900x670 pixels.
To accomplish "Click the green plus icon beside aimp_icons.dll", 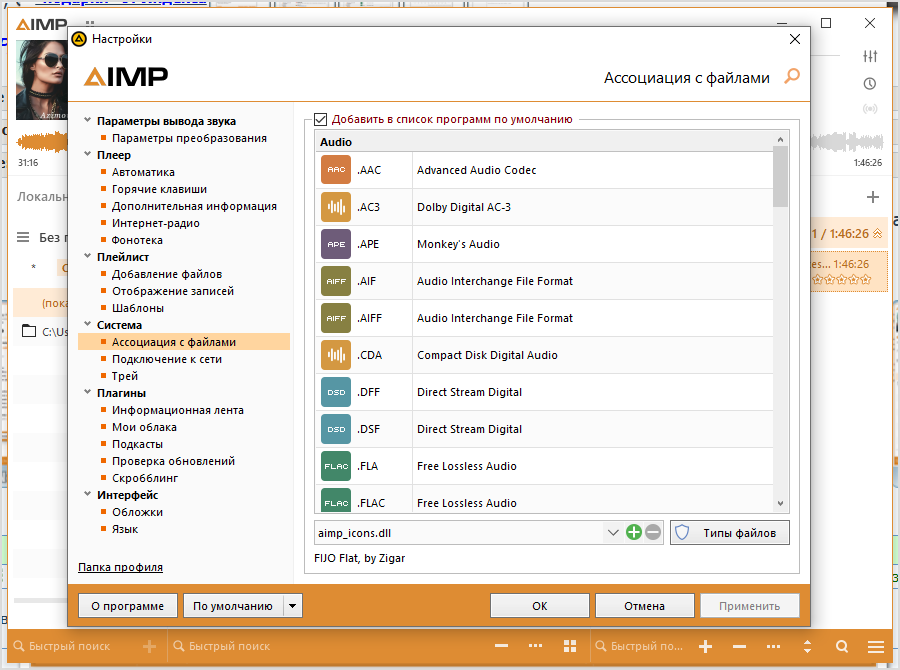I will (634, 532).
